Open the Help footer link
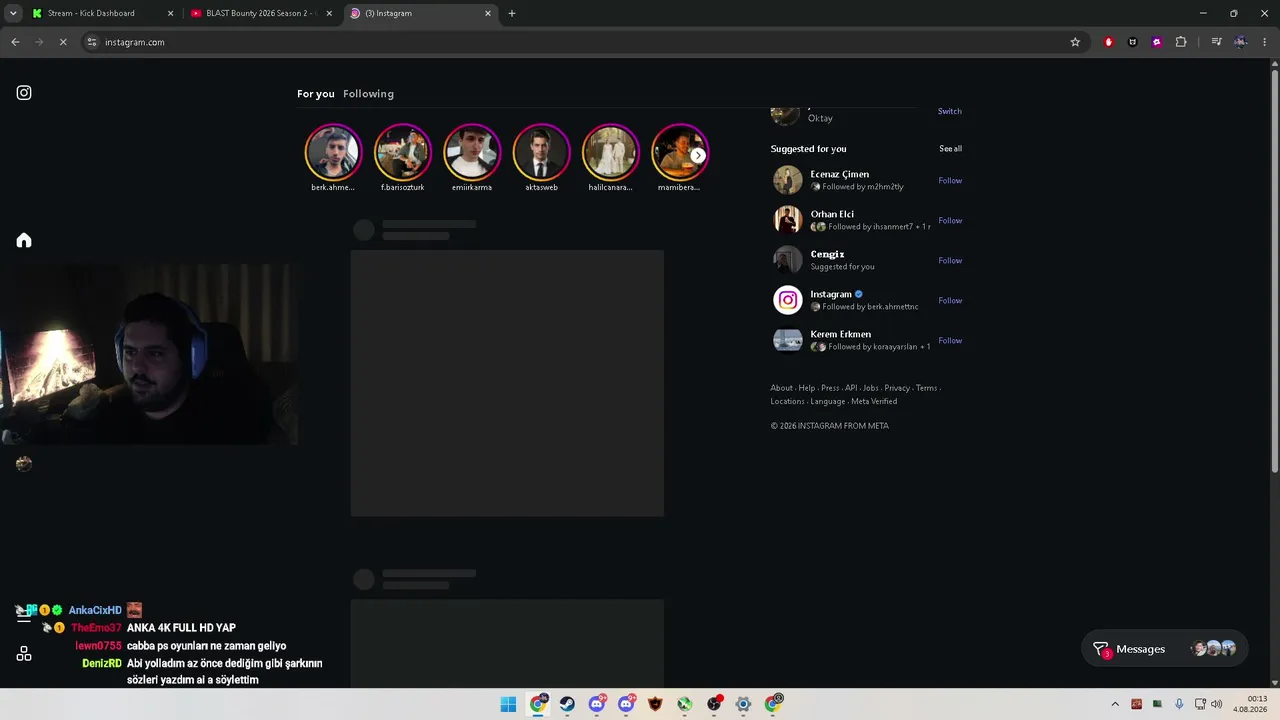1280x720 pixels. pos(806,388)
